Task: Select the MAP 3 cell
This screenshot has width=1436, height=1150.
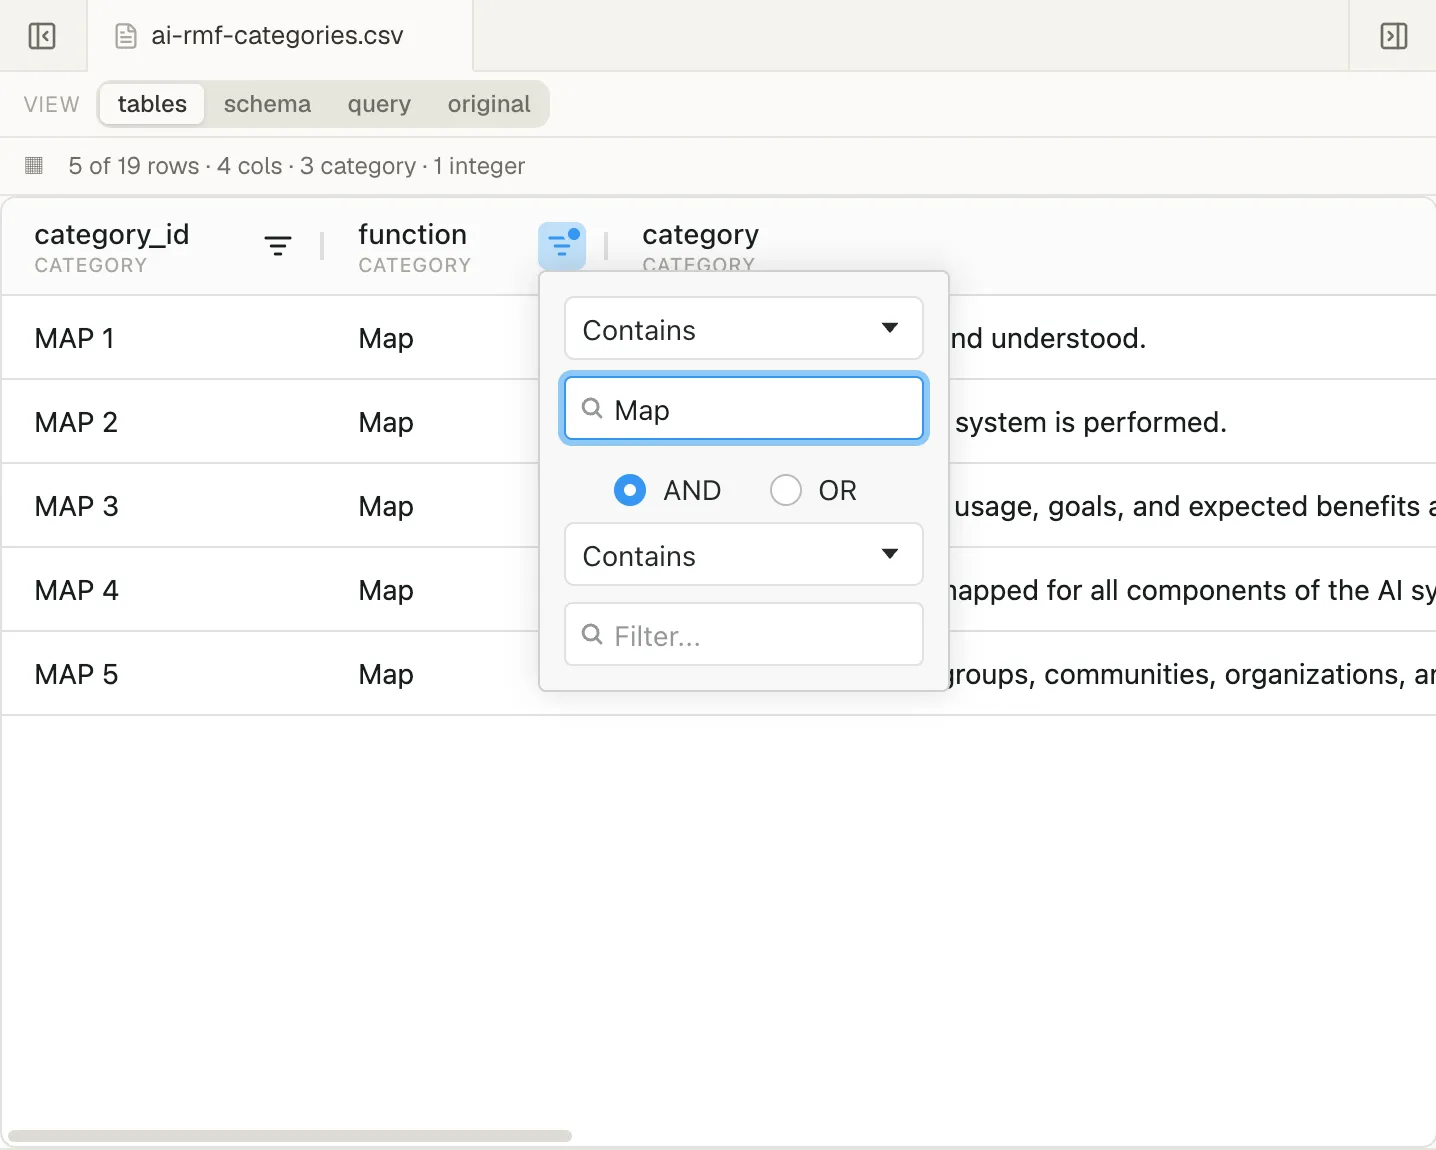Action: 76,506
